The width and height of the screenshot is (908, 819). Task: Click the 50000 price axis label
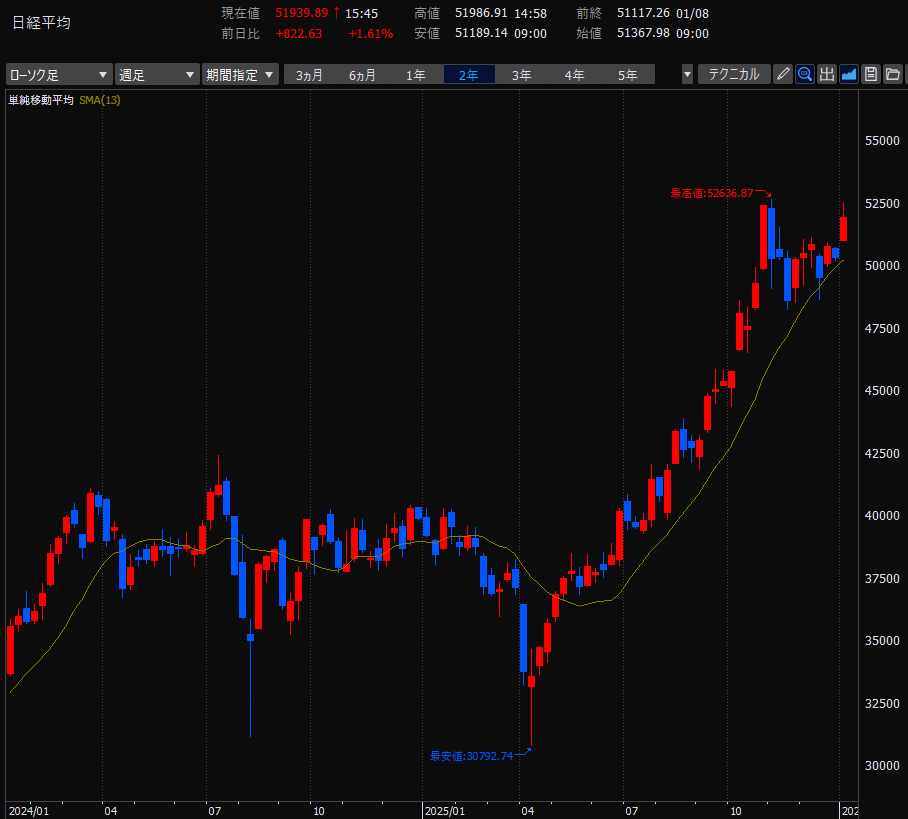tap(882, 266)
